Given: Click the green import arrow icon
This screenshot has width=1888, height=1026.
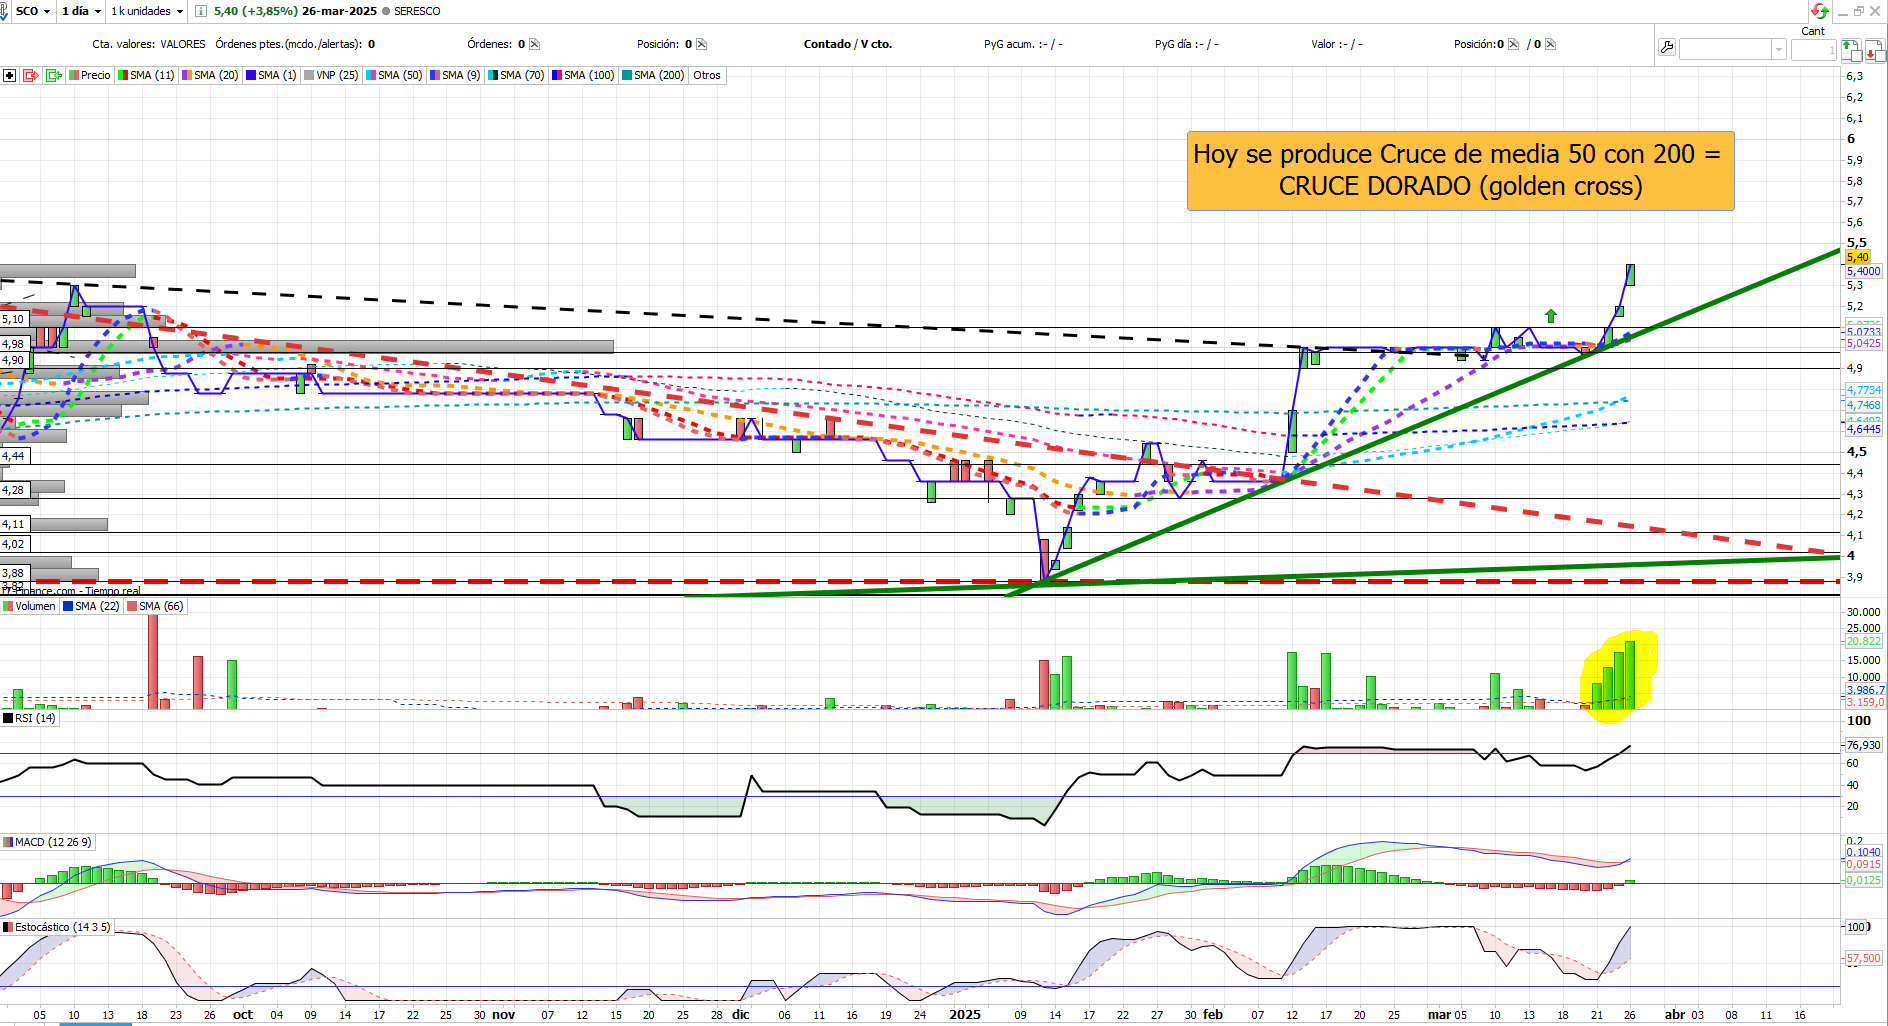Looking at the screenshot, I should click(54, 75).
